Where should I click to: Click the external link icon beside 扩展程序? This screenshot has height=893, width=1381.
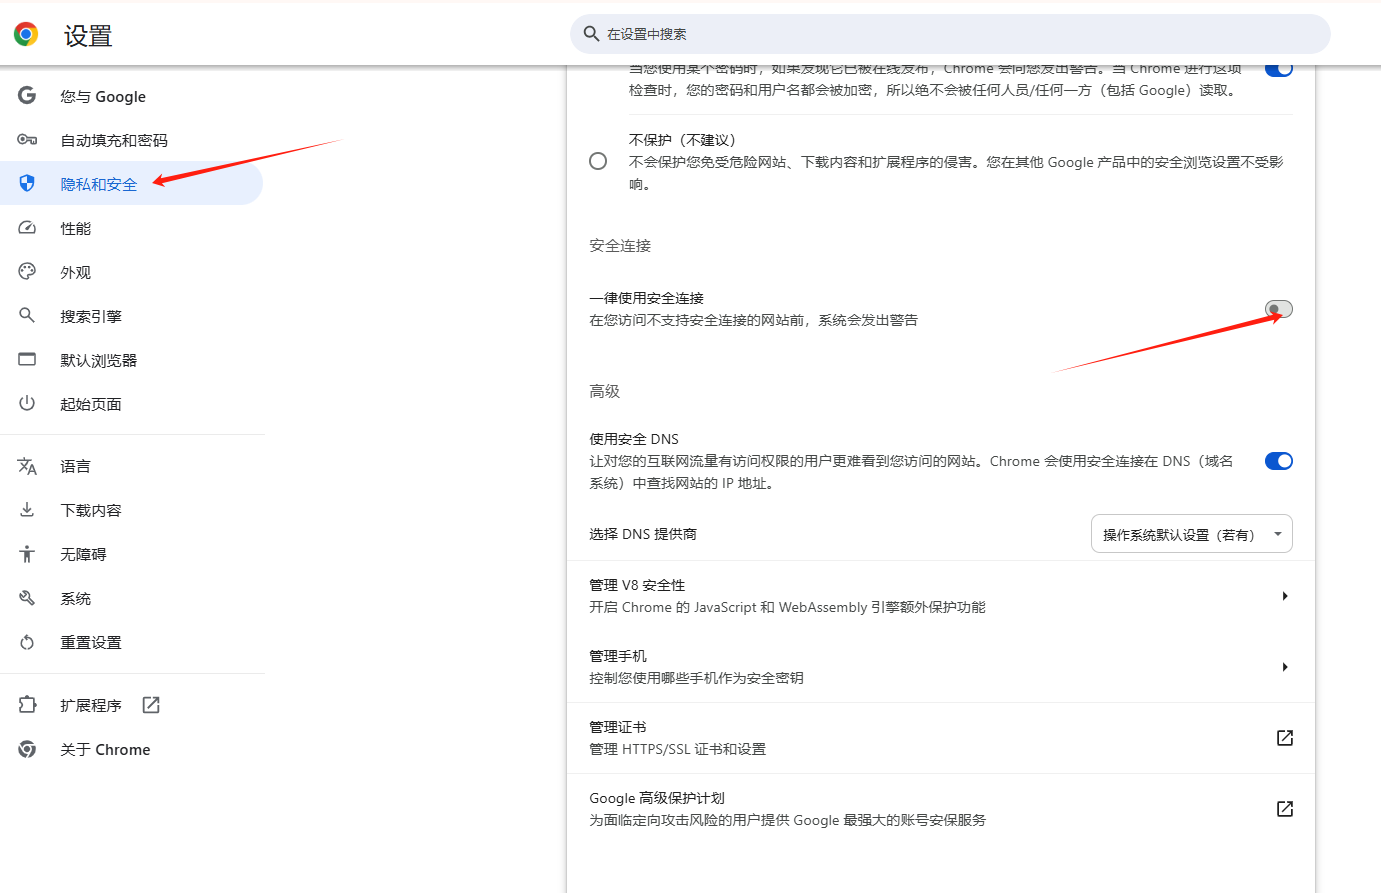151,705
